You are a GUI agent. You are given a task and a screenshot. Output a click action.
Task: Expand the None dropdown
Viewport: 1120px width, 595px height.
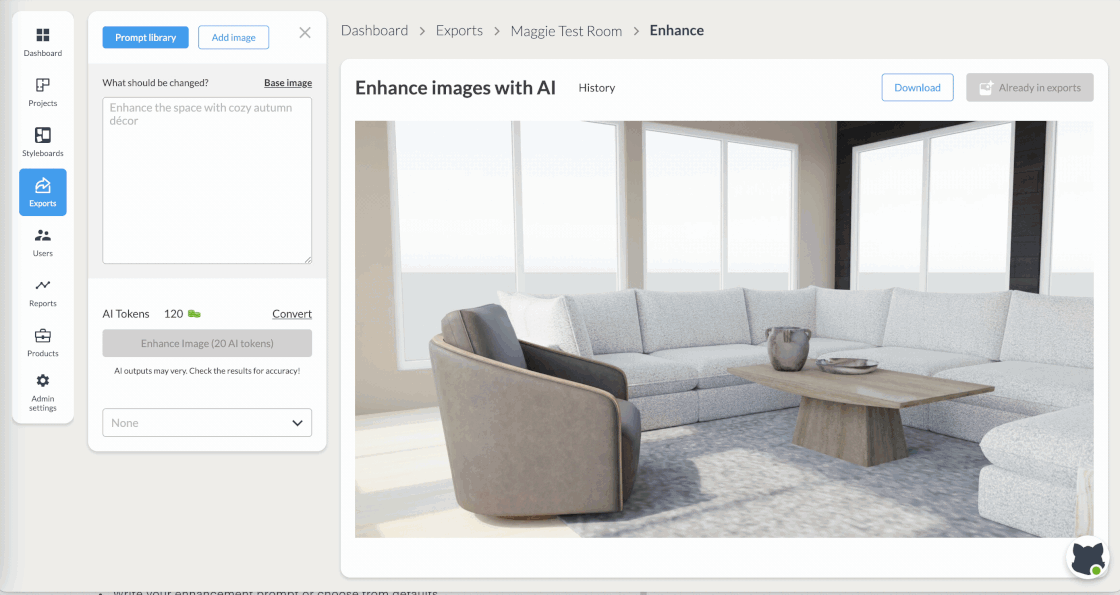point(207,423)
